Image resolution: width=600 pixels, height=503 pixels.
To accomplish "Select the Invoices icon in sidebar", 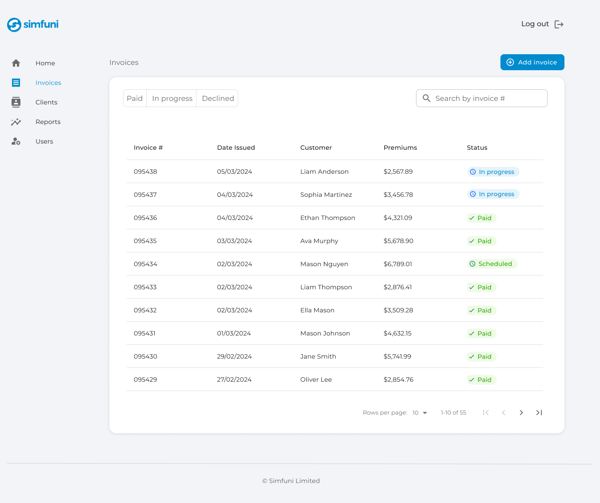I will coord(16,83).
